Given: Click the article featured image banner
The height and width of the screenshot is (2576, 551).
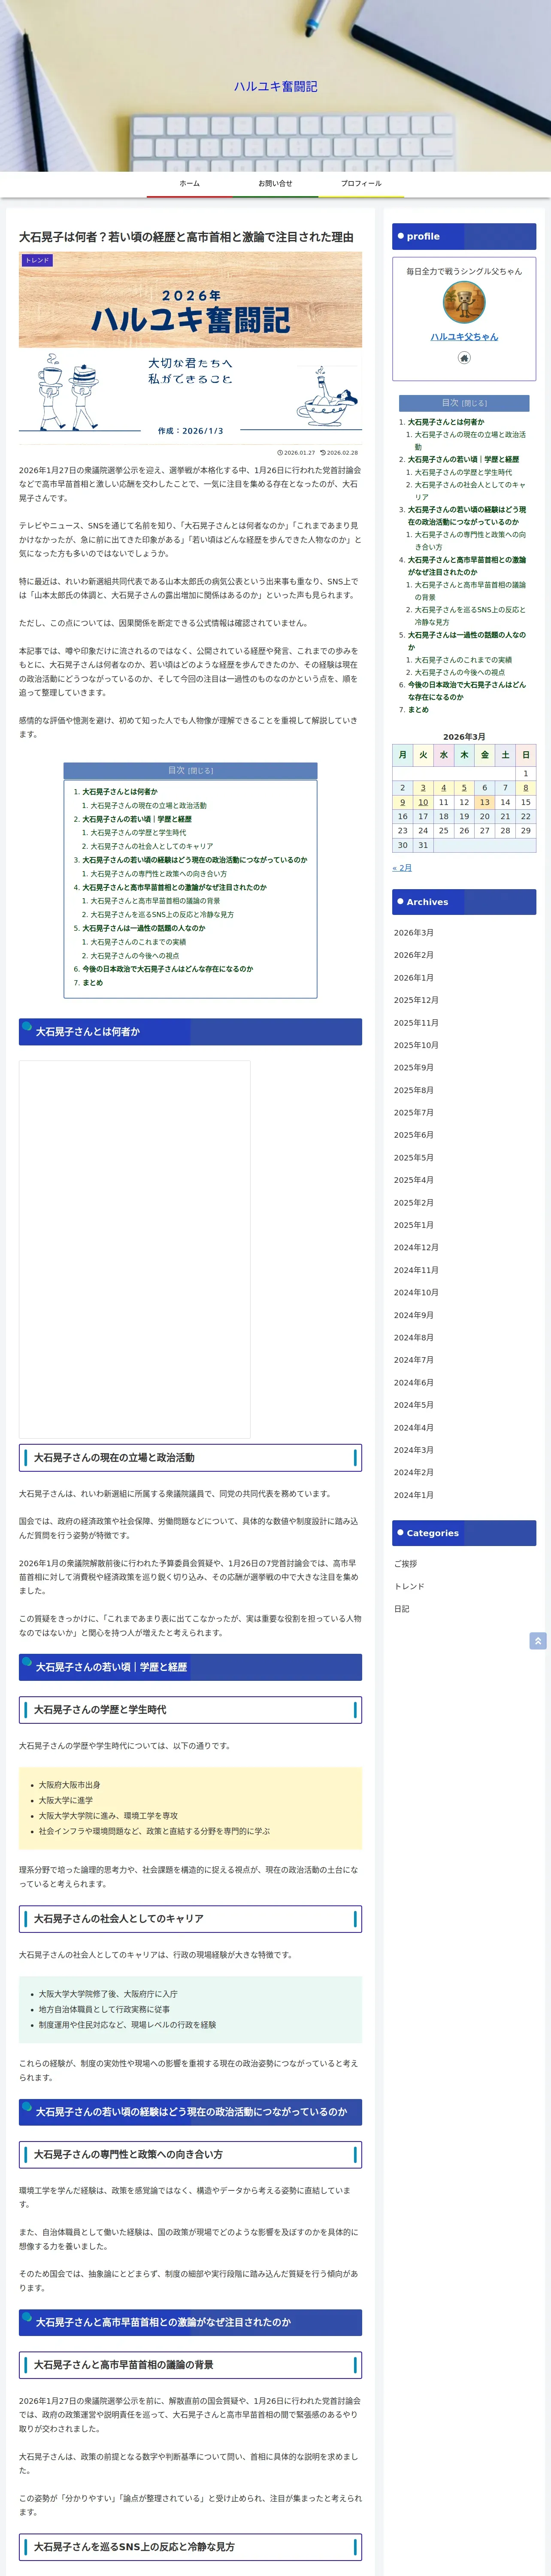Looking at the screenshot, I should pos(190,348).
